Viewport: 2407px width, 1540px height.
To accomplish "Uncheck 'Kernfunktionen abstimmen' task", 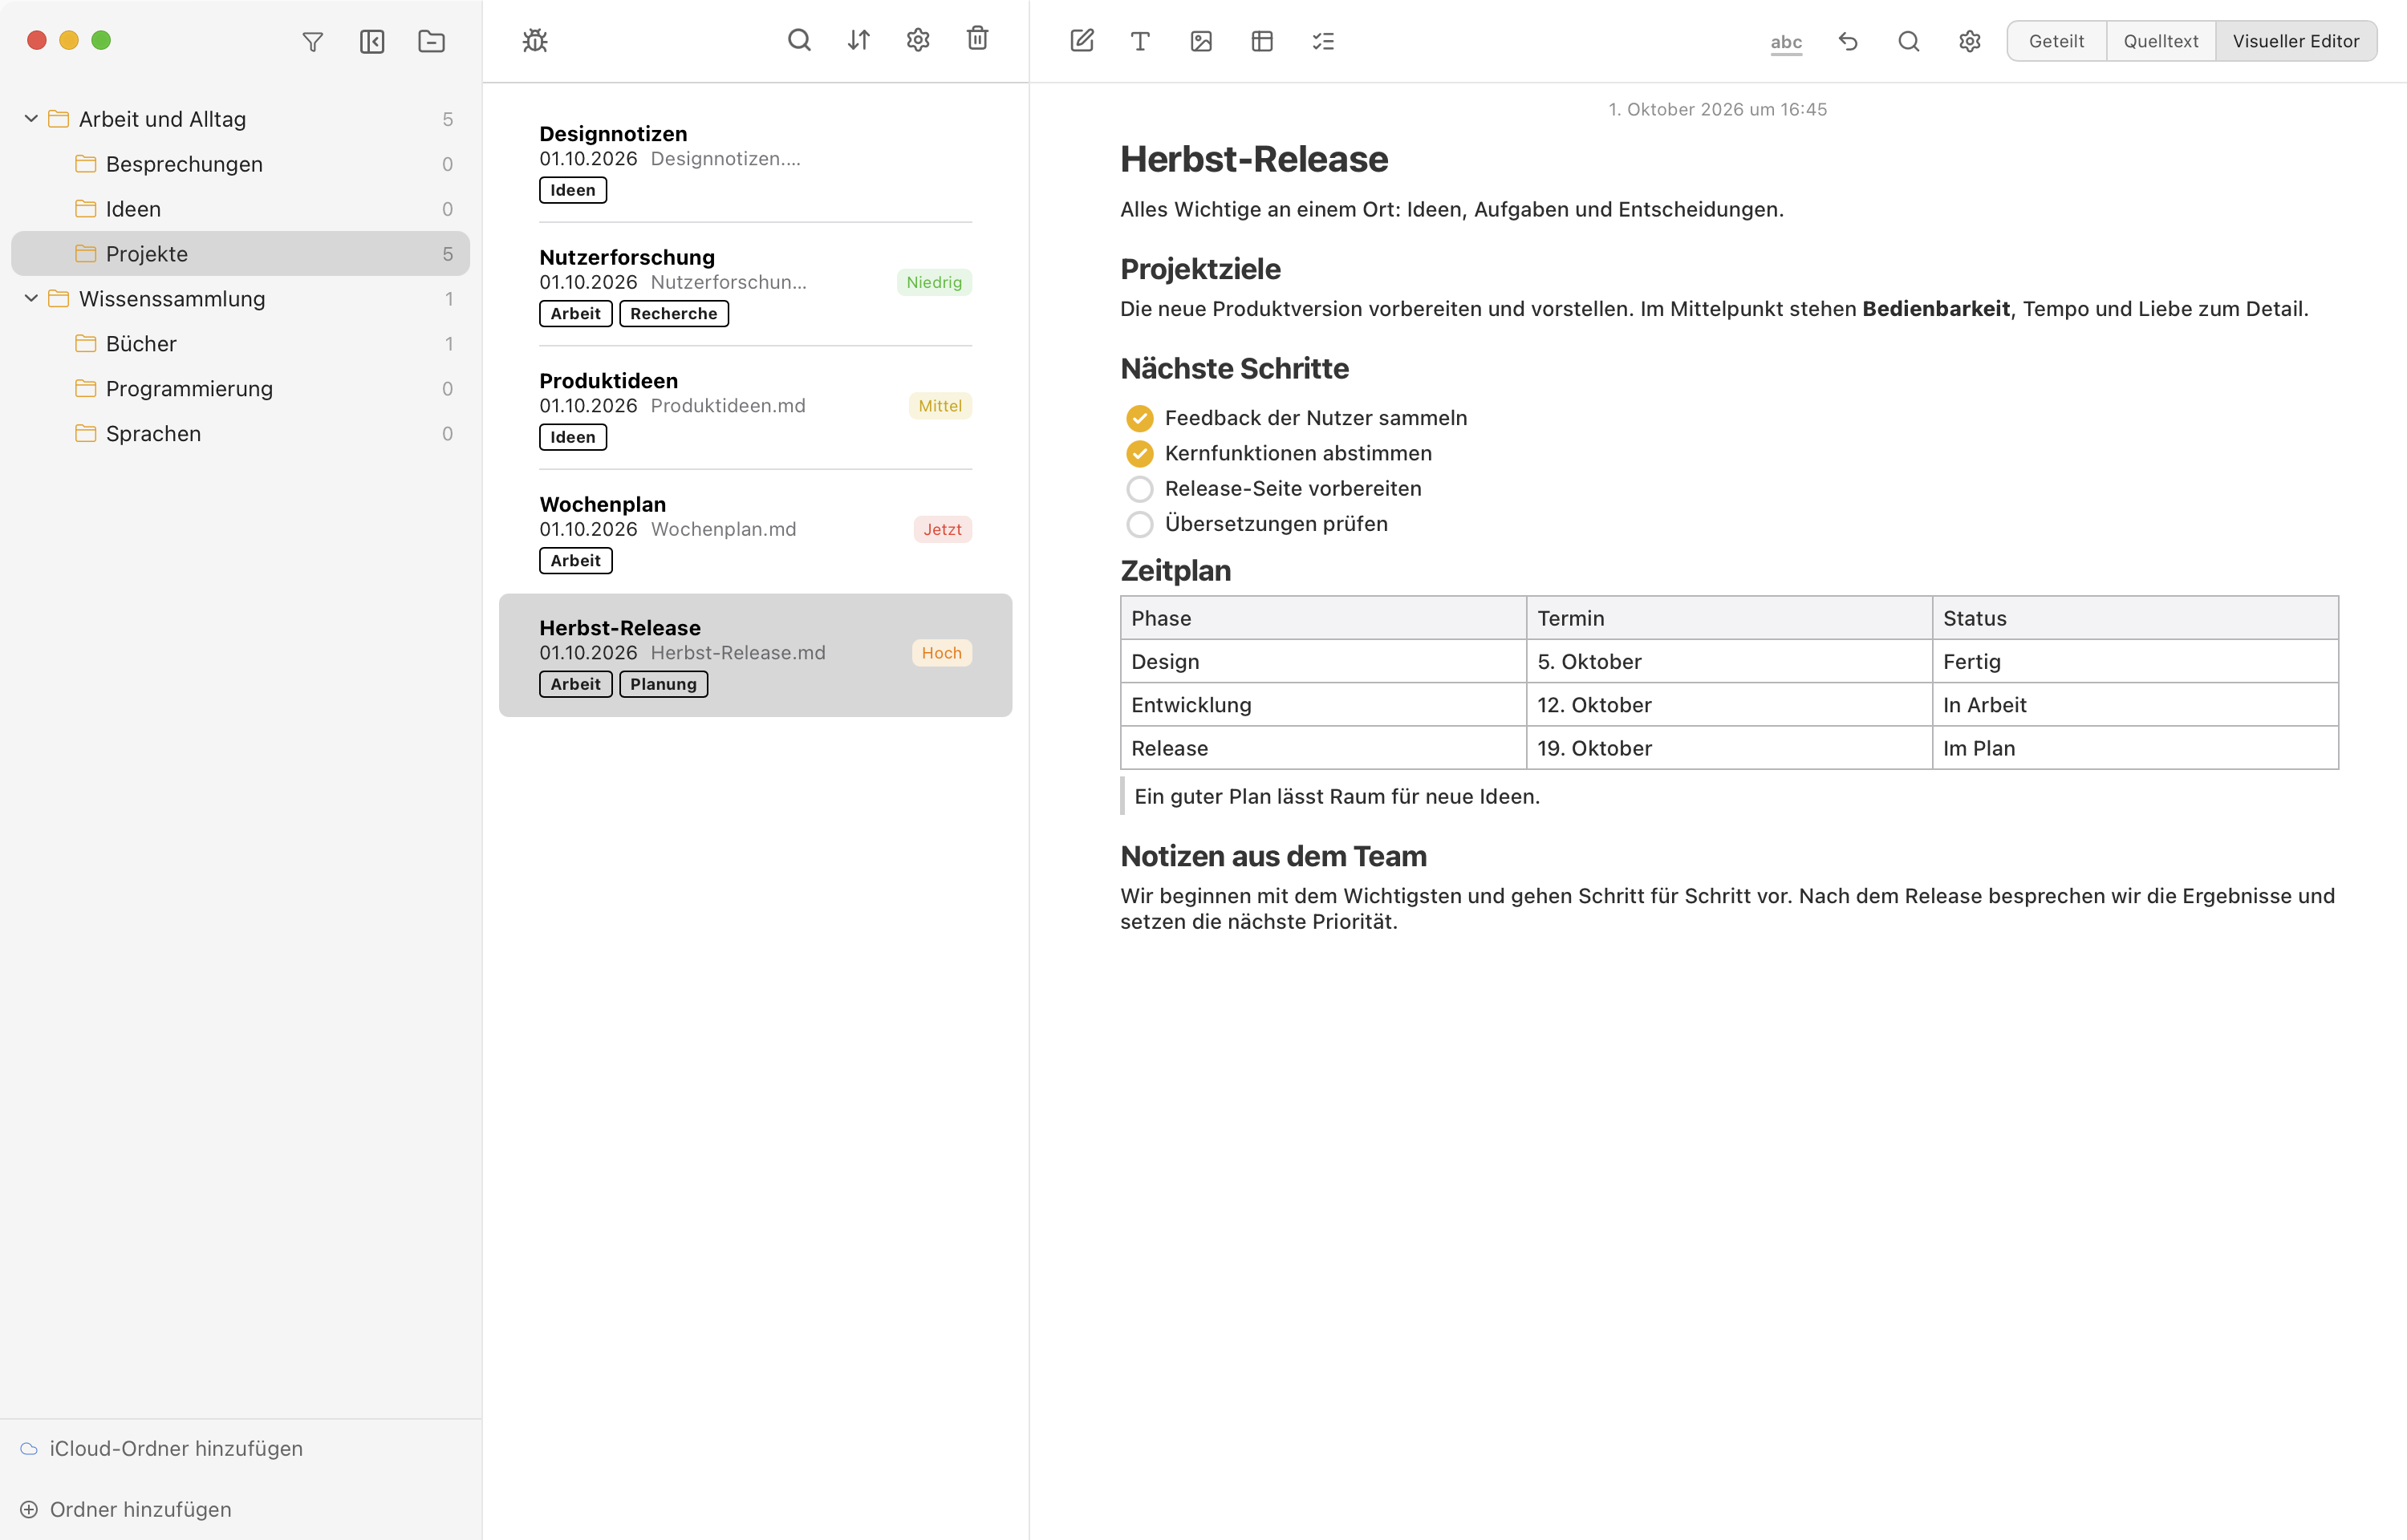I will 1139,454.
